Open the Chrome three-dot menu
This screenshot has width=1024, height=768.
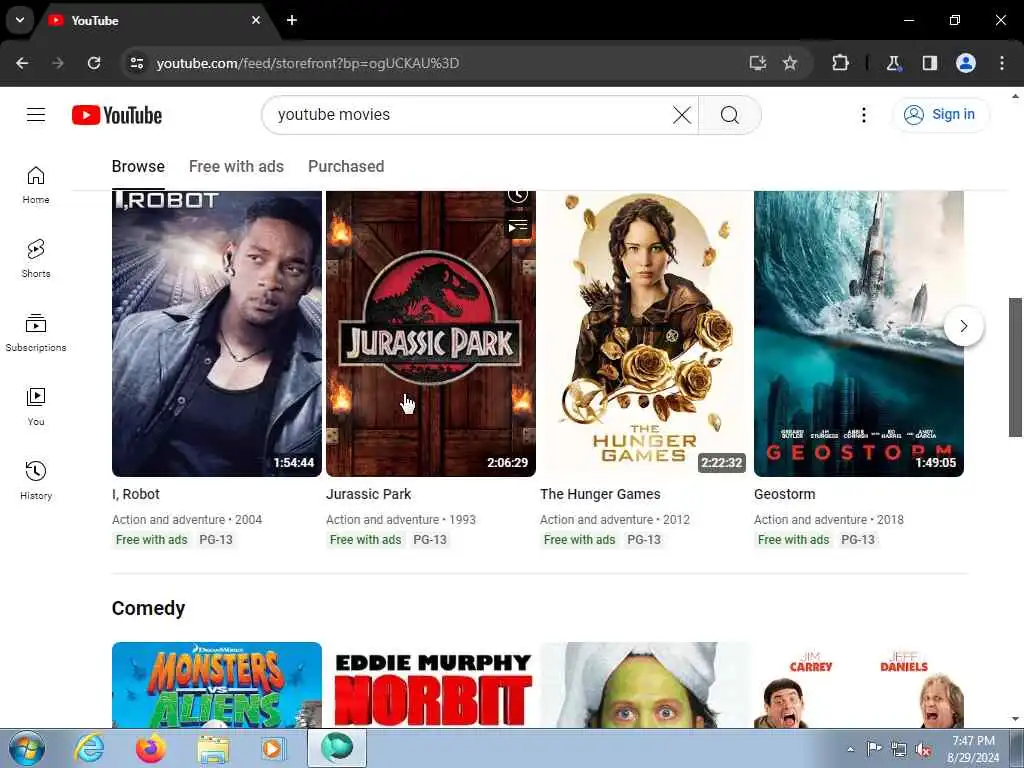(1002, 63)
